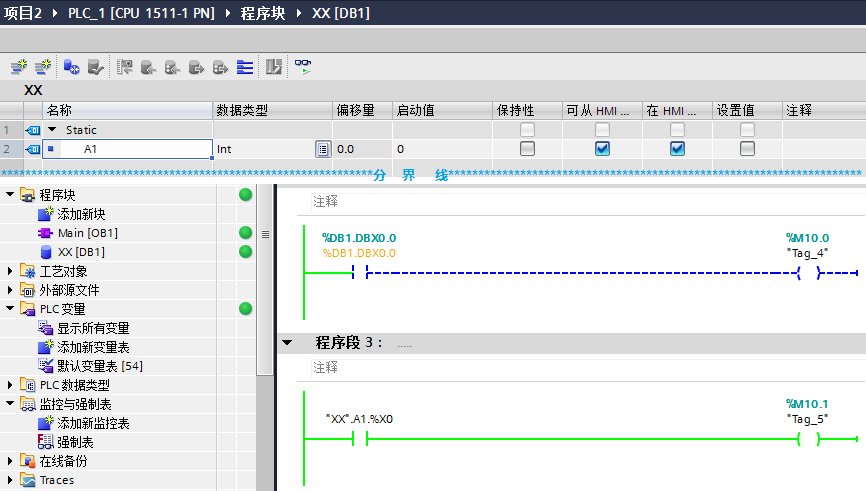This screenshot has width=866, height=491.
Task: Click the copy snapshots to start values icon
Action: (x=148, y=67)
